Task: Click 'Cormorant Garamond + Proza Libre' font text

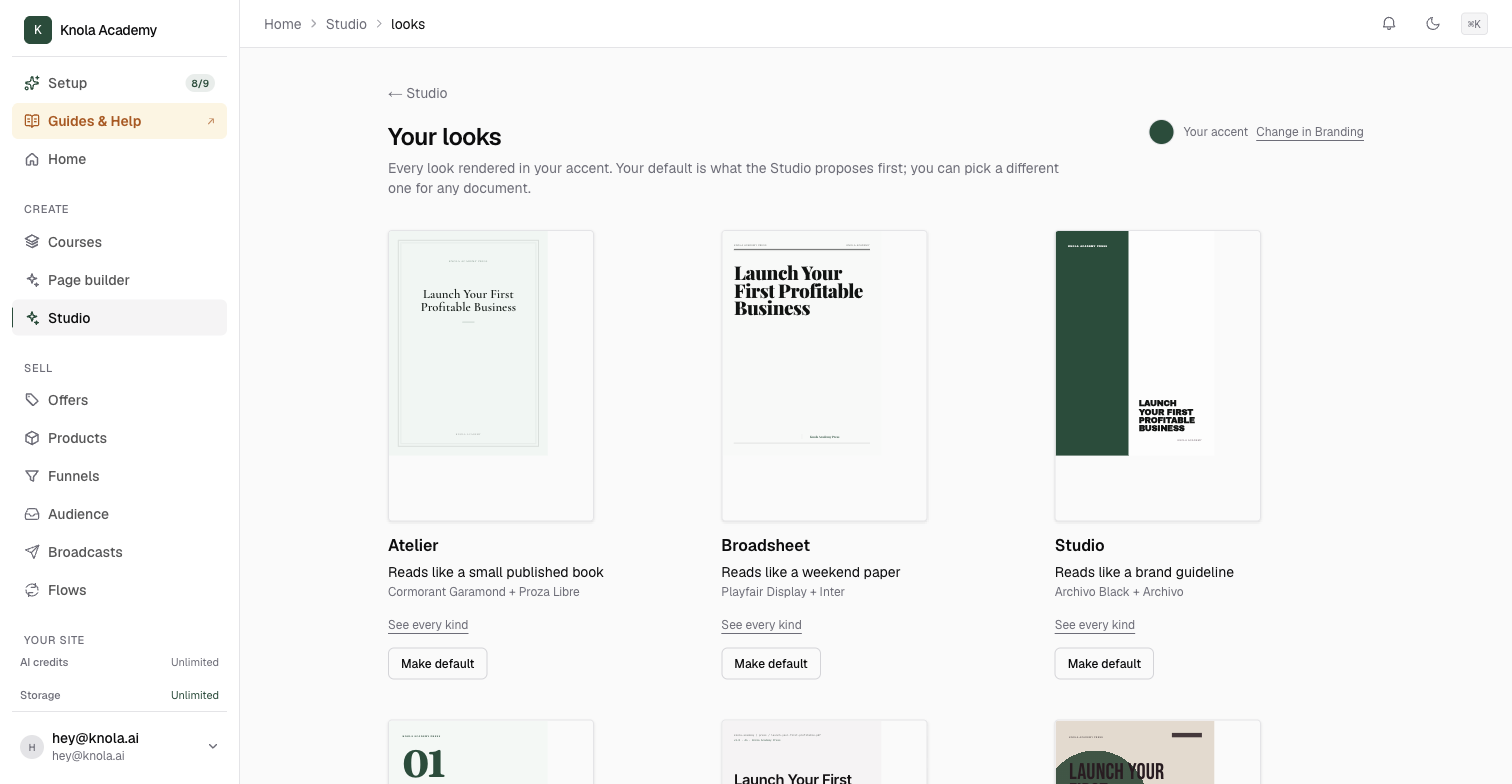Action: (x=484, y=592)
